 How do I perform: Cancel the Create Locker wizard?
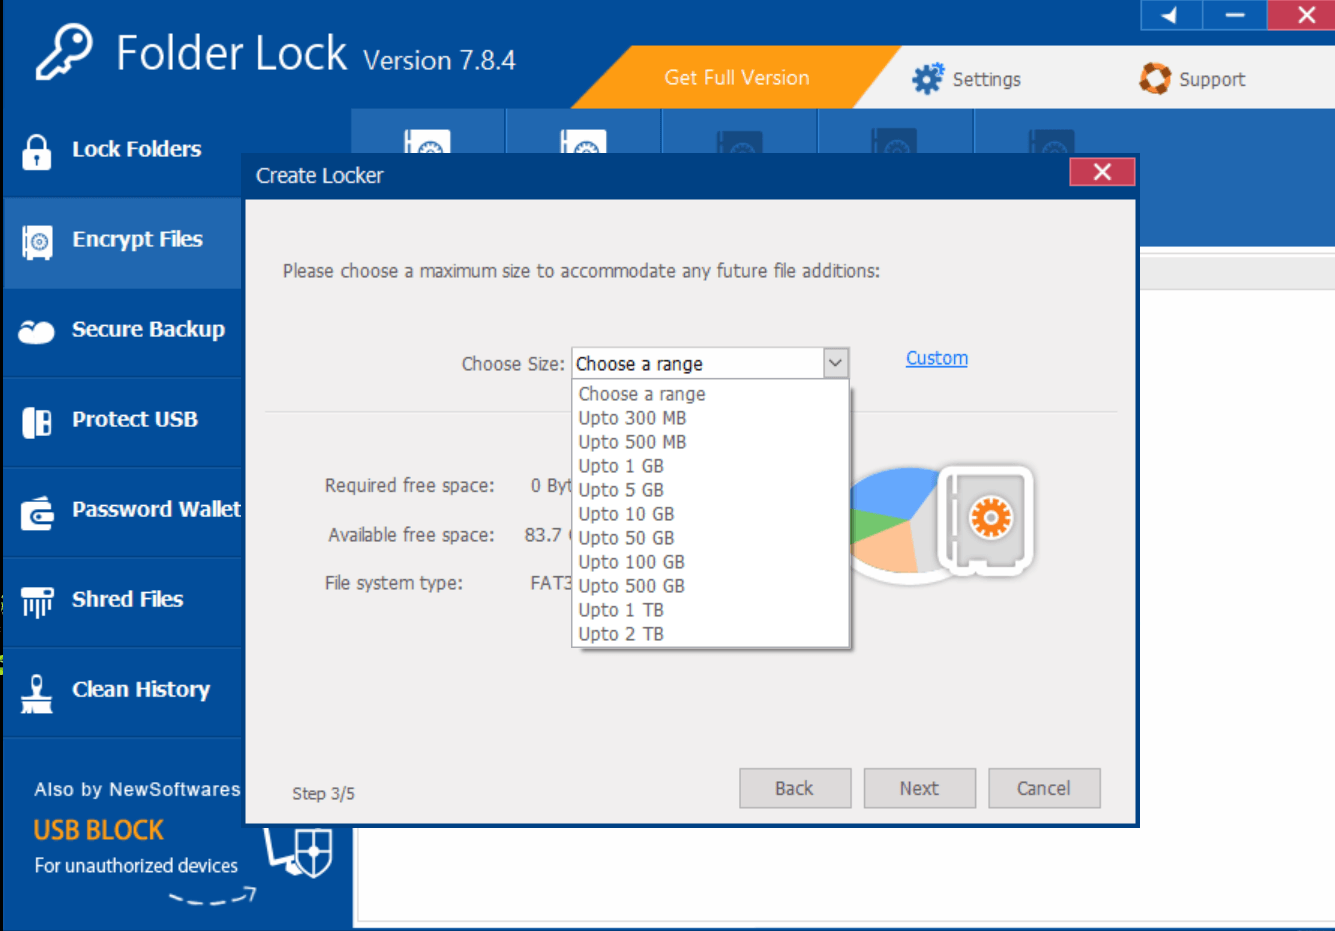coord(1044,788)
